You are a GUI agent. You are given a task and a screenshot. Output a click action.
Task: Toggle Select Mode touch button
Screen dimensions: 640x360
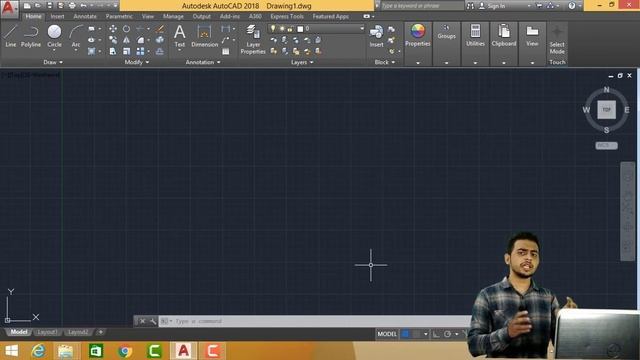pos(557,40)
